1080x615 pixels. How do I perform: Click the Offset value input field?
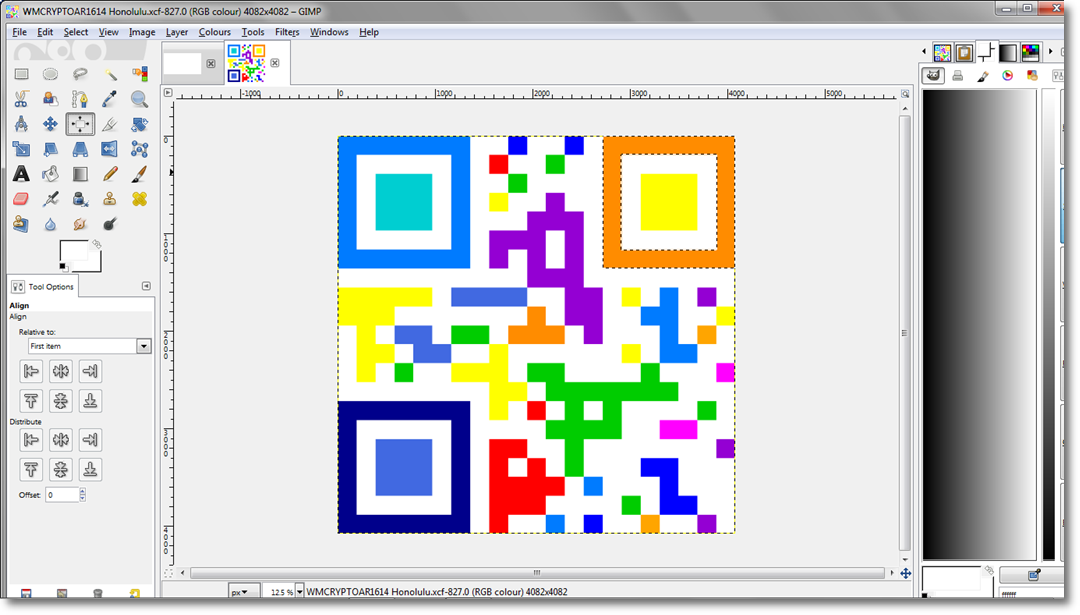(x=63, y=494)
